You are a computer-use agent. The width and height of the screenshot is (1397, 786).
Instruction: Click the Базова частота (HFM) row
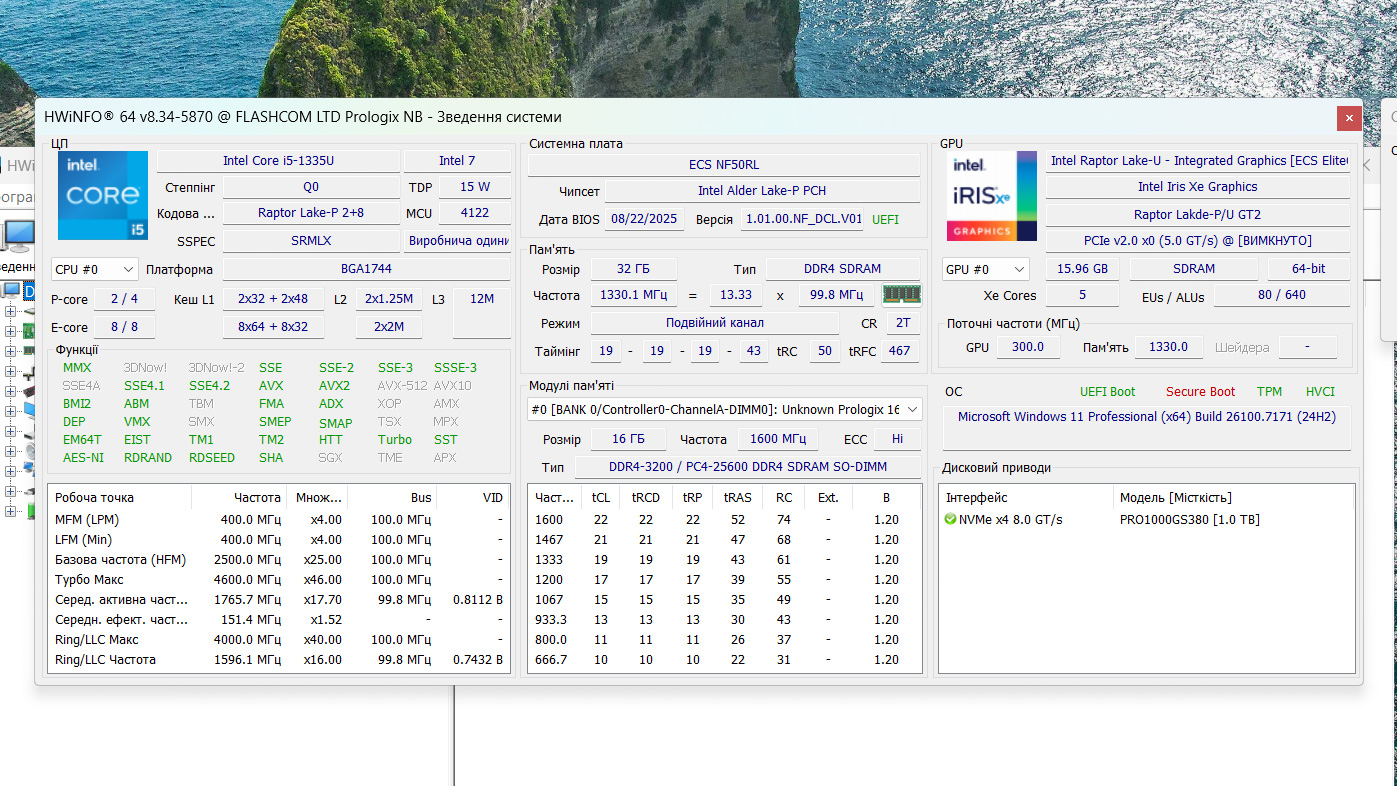click(278, 559)
